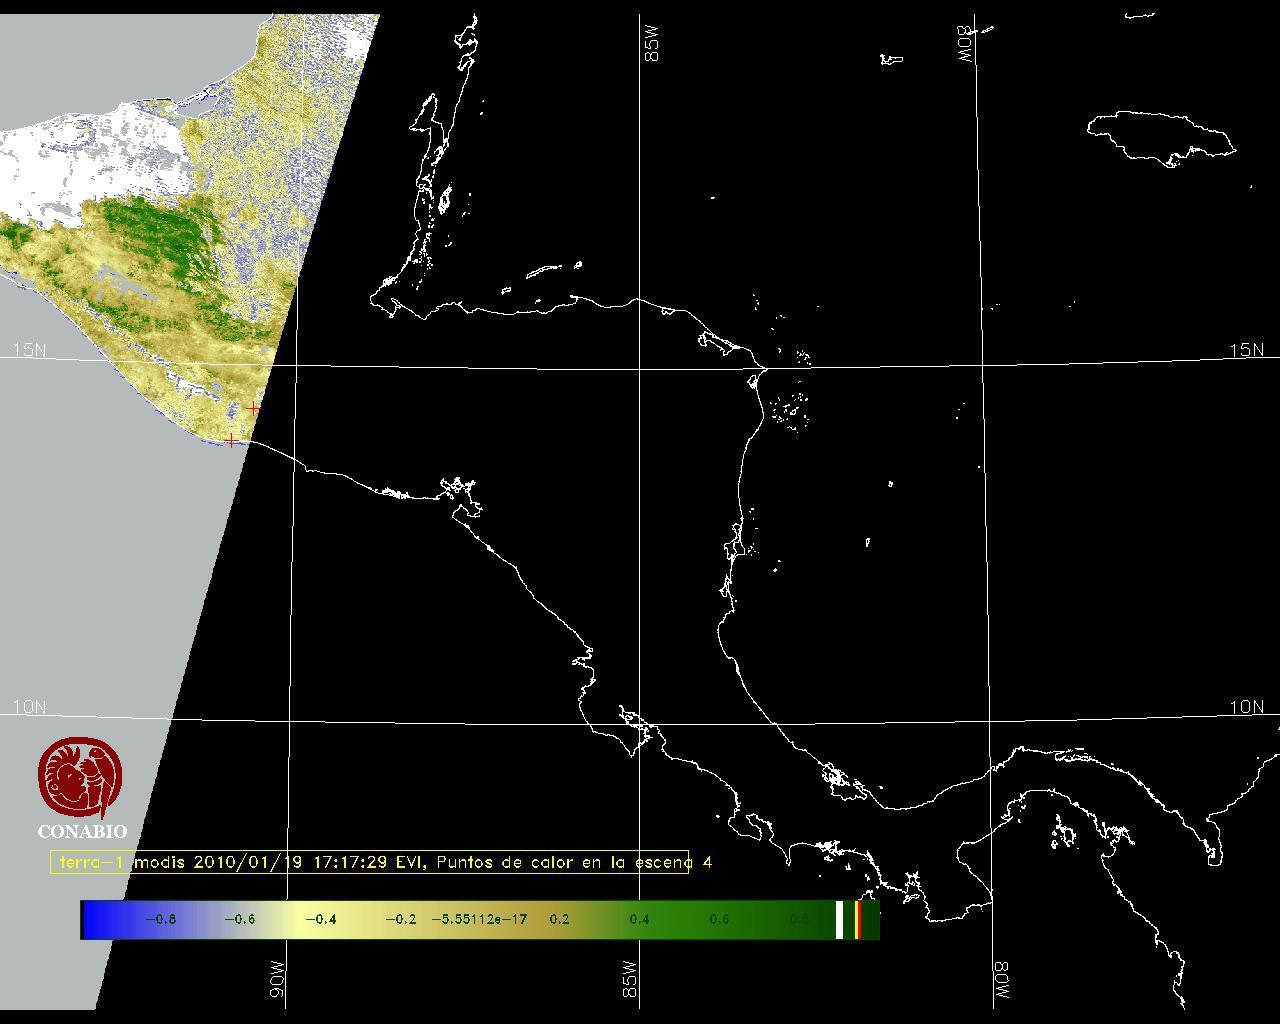Click the white stripe on the color bar

tap(839, 919)
